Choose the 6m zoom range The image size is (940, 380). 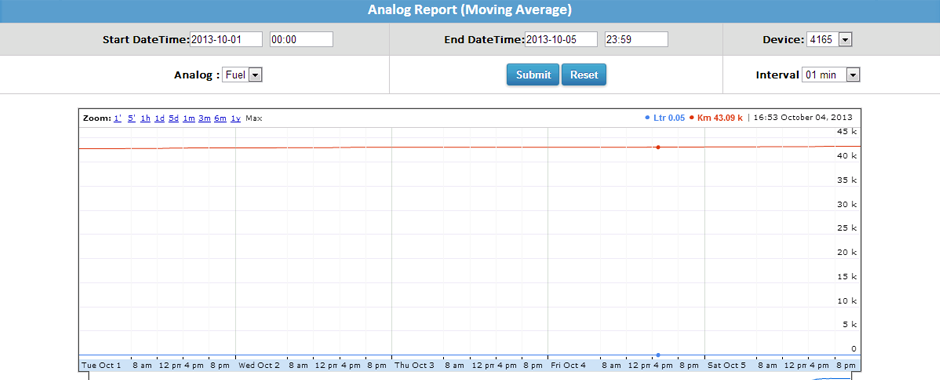(x=220, y=118)
